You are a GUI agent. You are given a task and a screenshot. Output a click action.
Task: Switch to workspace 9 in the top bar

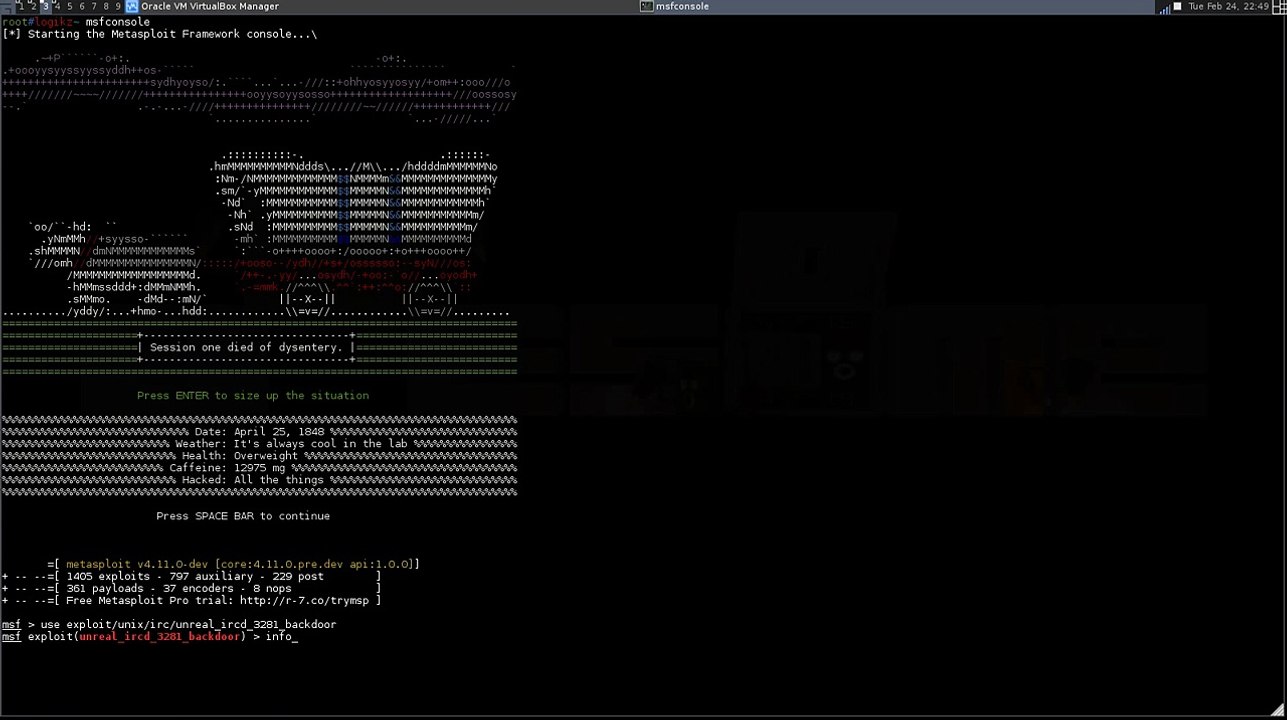coord(118,6)
